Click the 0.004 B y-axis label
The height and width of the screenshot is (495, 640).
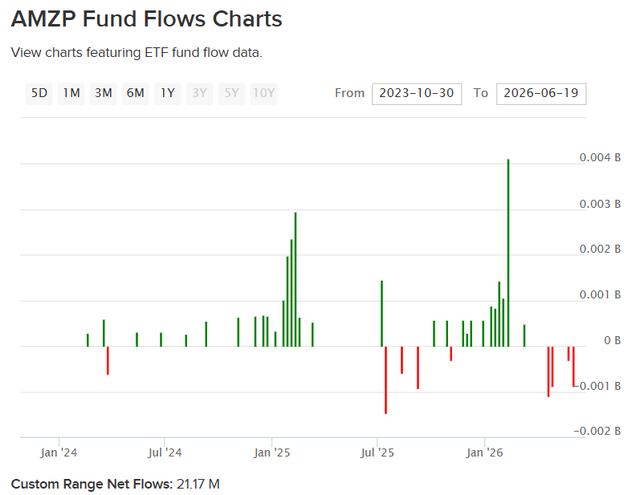tap(600, 158)
